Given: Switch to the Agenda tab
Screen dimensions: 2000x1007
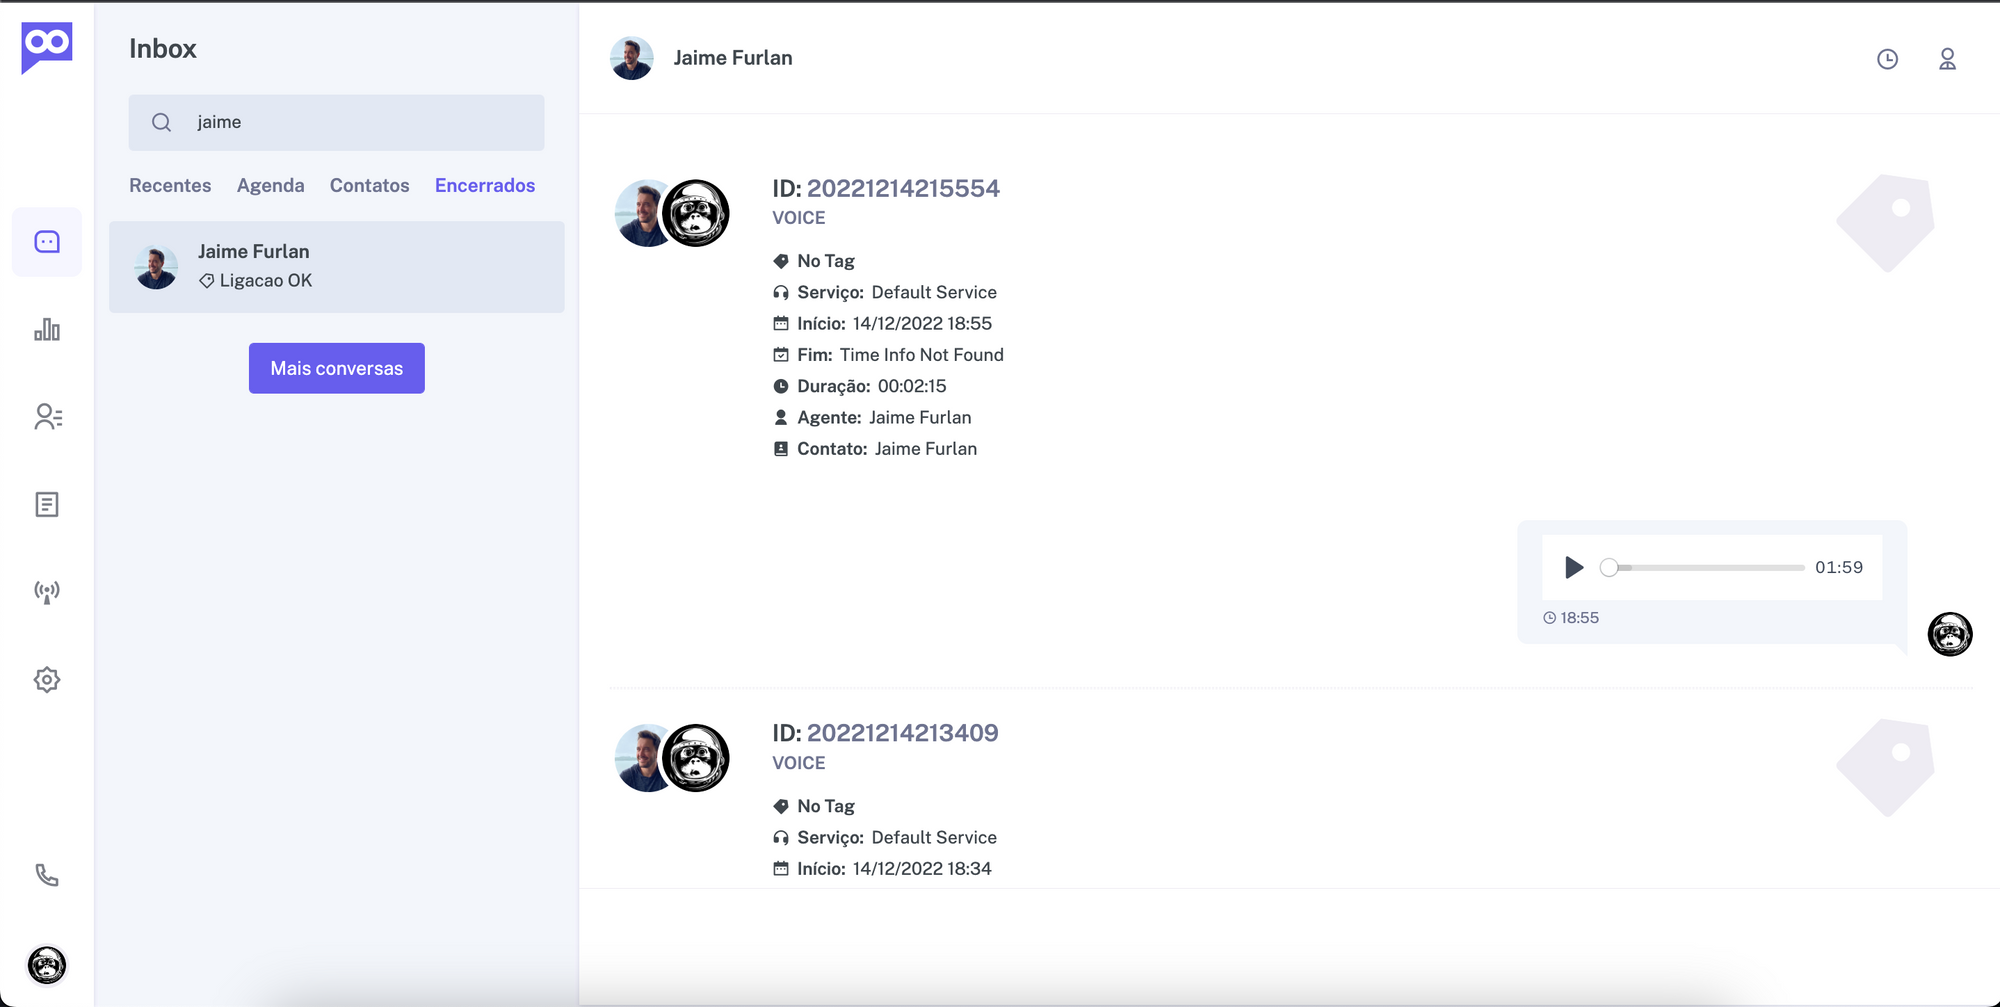Looking at the screenshot, I should [x=270, y=185].
